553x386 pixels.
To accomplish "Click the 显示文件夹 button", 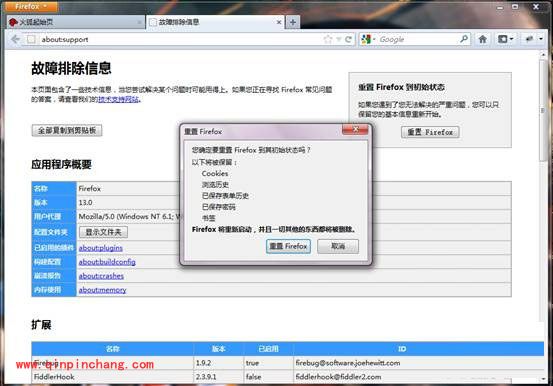I will tap(103, 232).
